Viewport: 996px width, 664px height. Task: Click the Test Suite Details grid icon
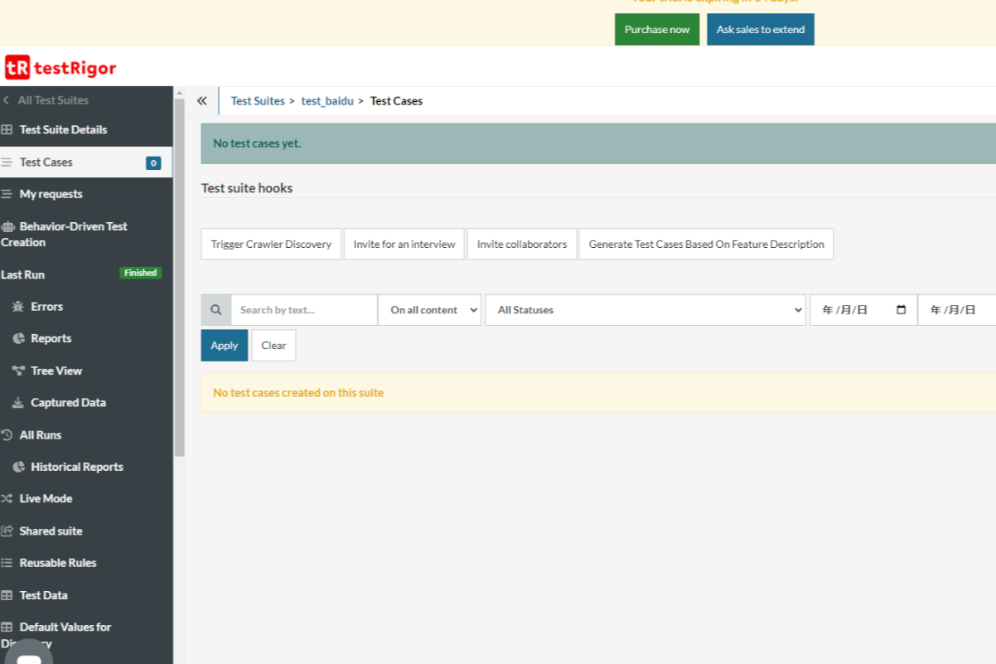coord(7,130)
